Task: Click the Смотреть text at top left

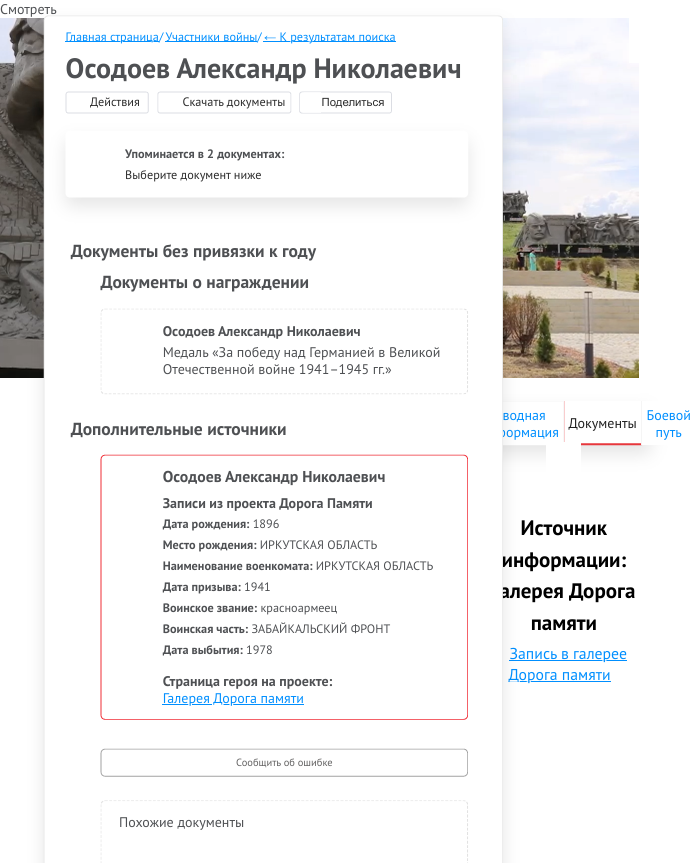Action: tap(28, 9)
